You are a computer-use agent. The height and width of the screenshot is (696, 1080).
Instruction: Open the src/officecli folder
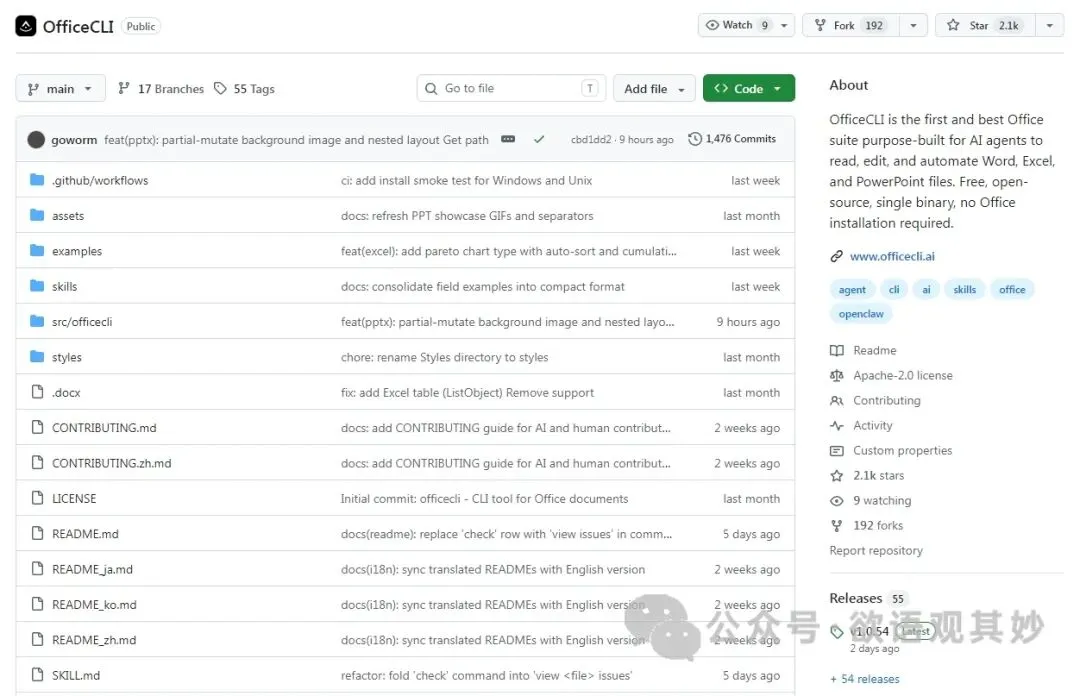coord(82,322)
